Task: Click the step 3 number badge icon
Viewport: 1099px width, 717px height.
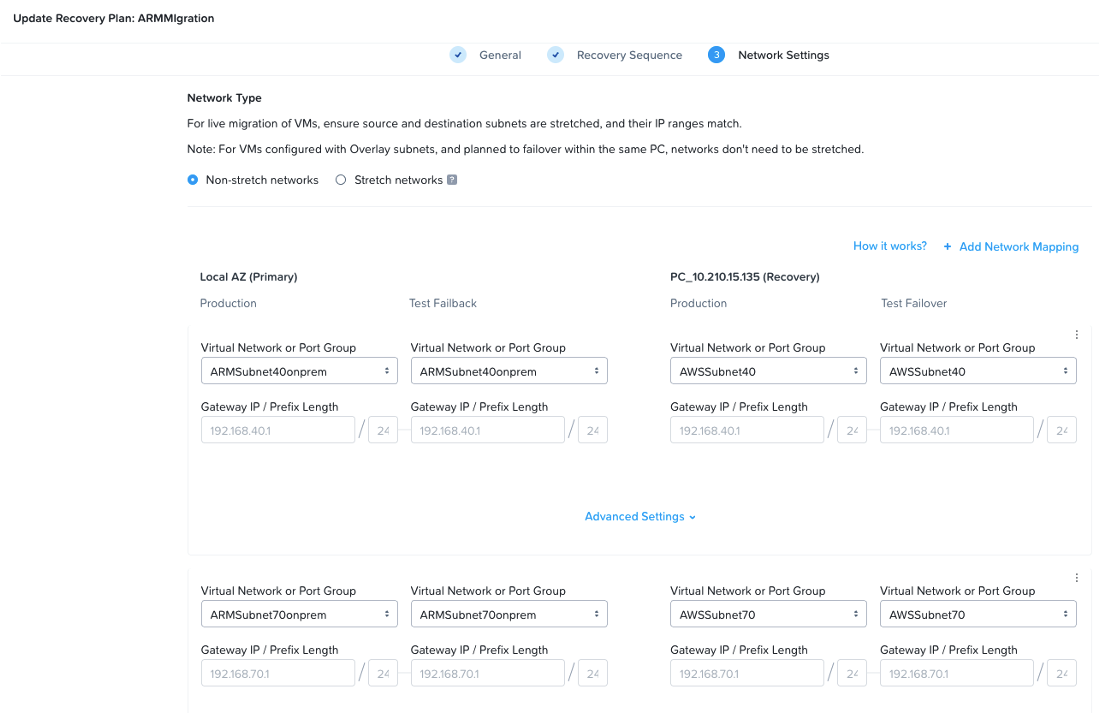Action: 716,55
